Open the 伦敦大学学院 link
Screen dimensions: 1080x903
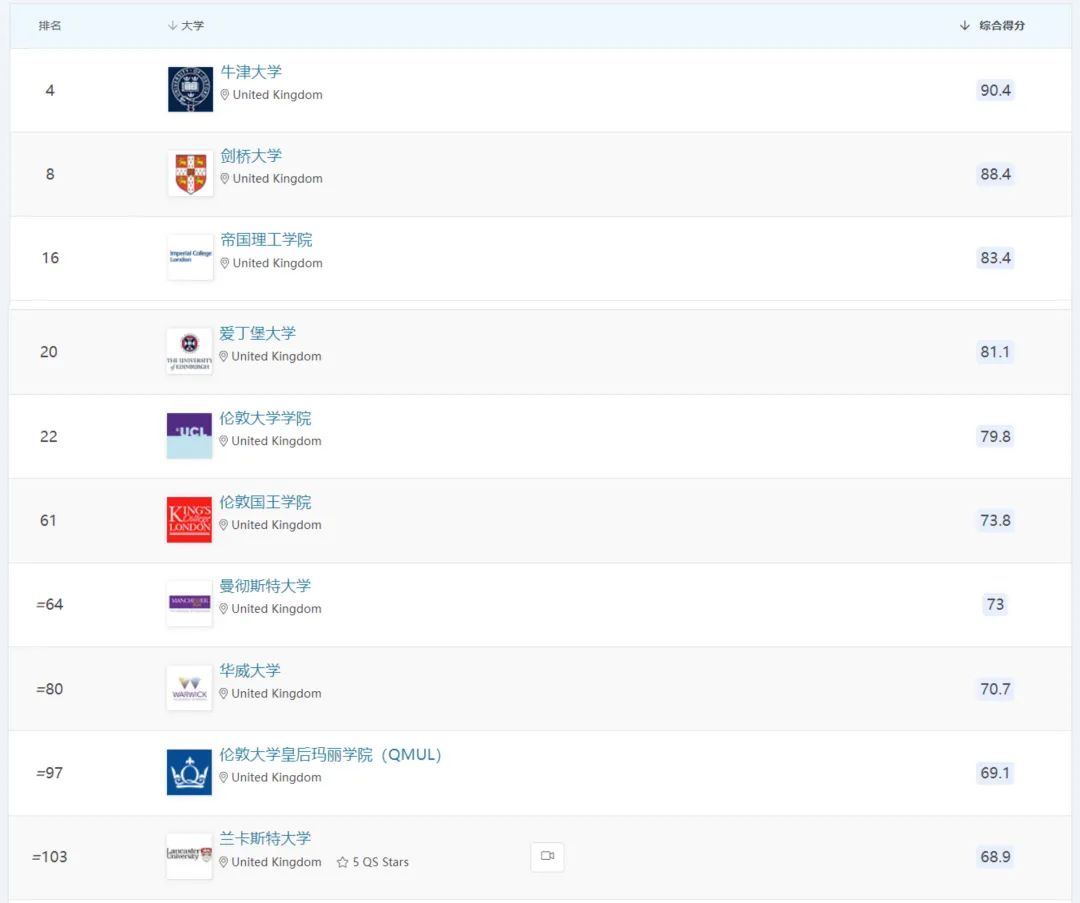click(265, 418)
